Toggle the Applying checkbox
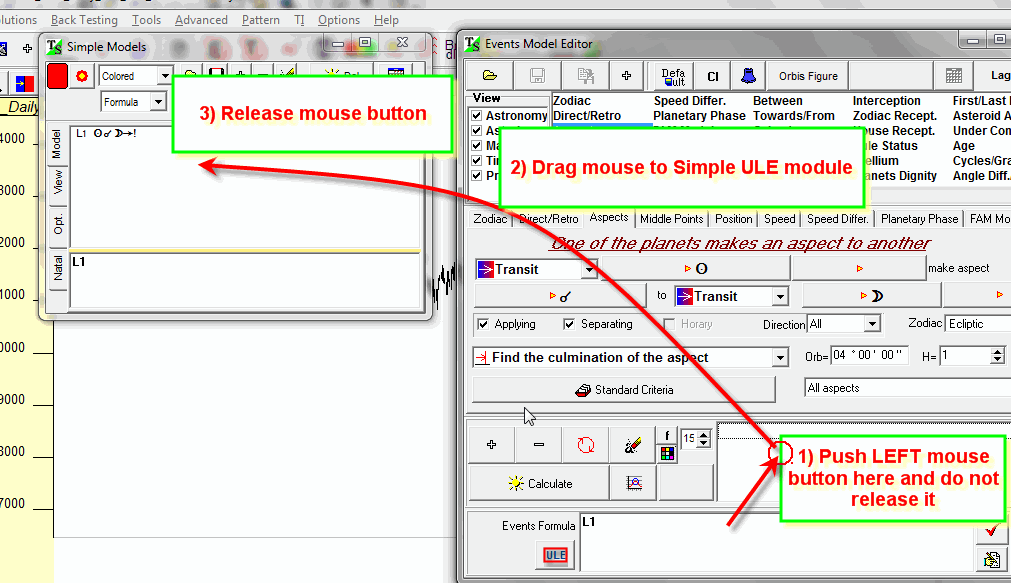Viewport: 1011px width, 583px height. [x=484, y=324]
